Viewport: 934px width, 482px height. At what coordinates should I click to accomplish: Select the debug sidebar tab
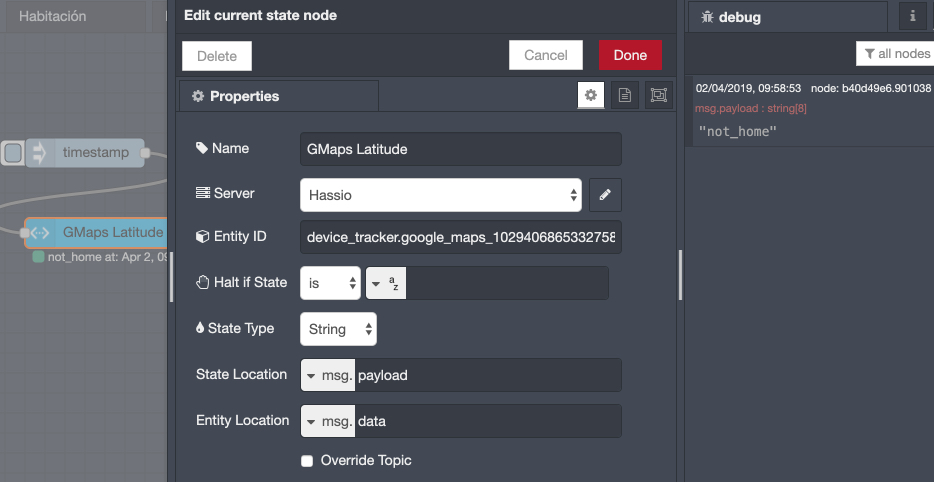point(787,17)
